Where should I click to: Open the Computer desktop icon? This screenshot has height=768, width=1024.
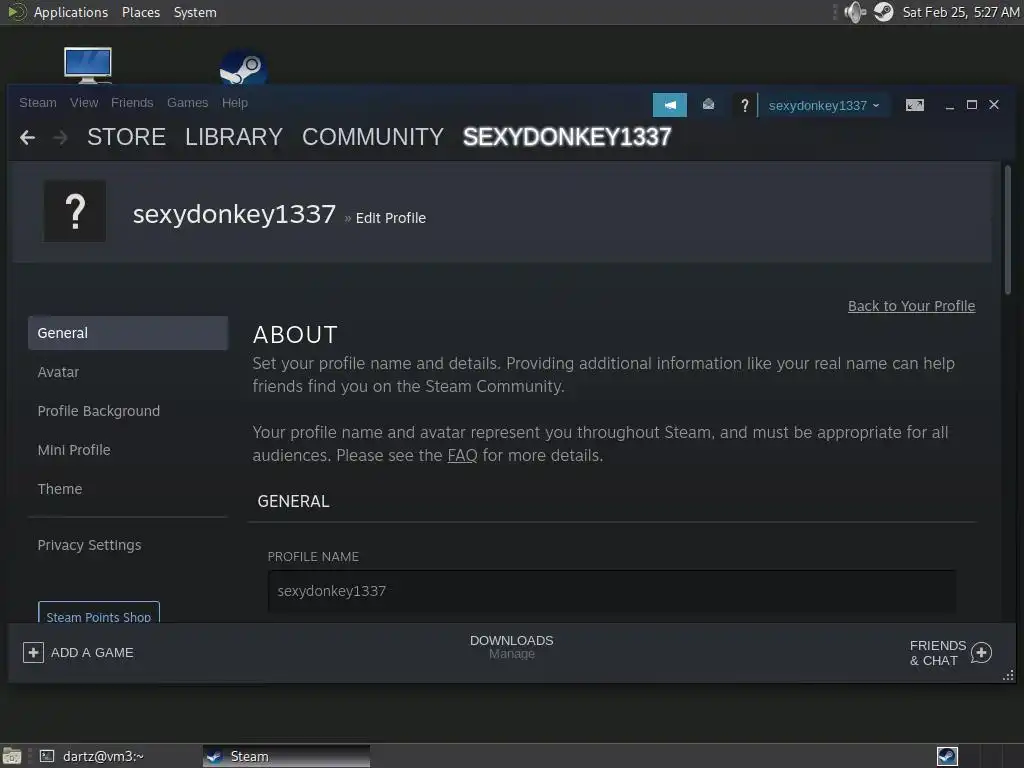click(88, 65)
